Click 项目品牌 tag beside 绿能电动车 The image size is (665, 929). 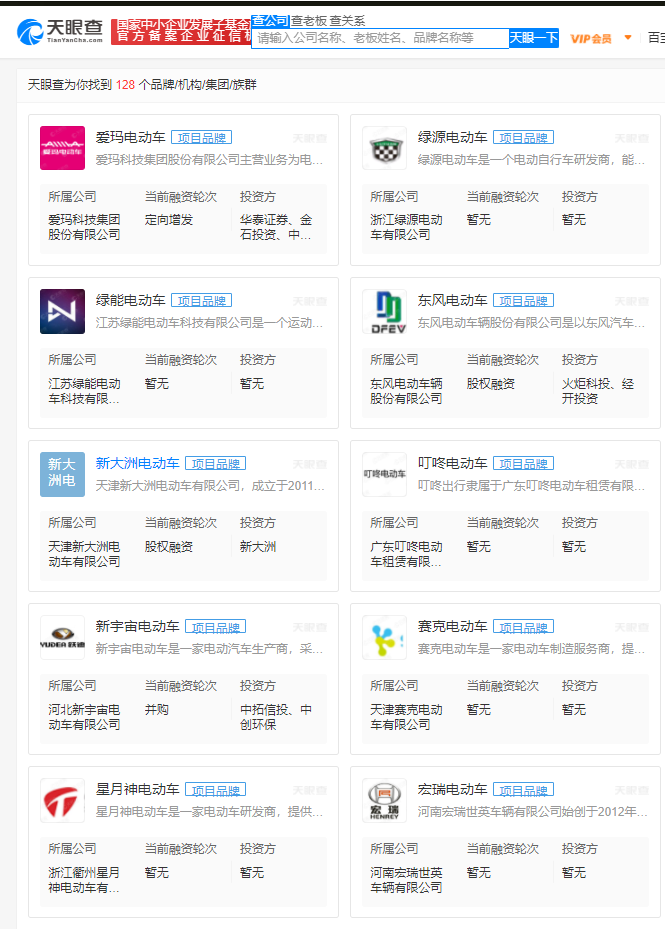202,300
